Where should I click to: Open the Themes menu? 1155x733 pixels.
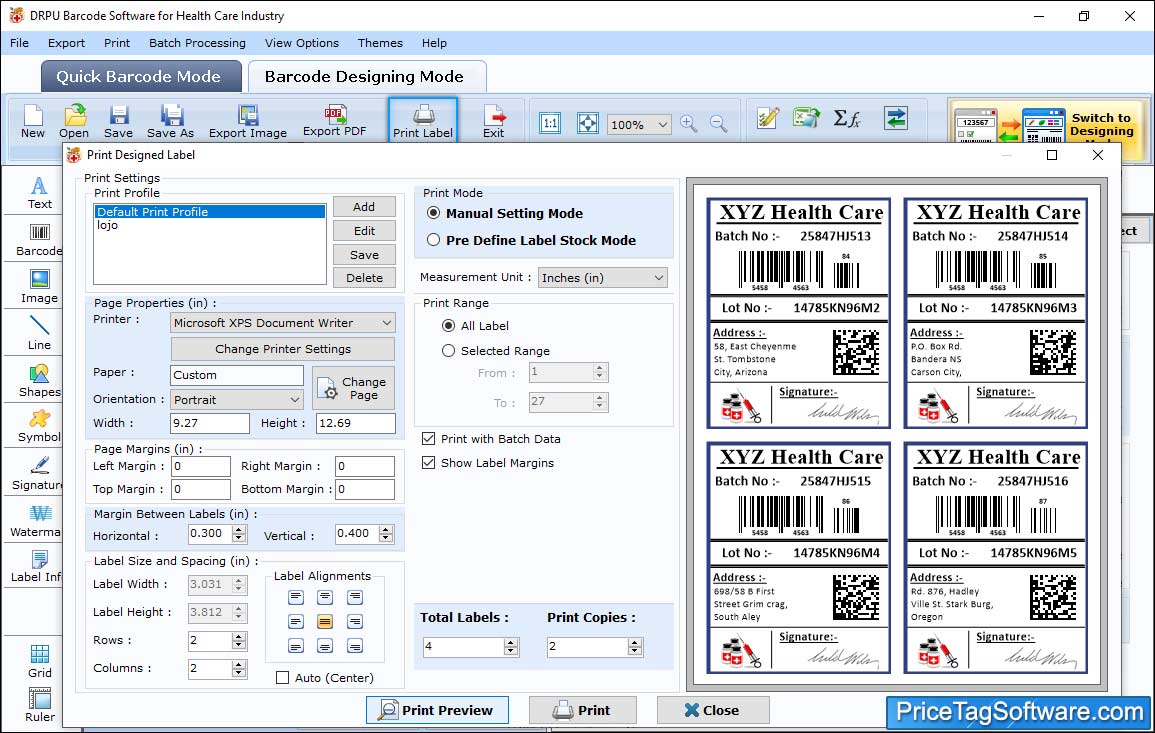point(380,43)
